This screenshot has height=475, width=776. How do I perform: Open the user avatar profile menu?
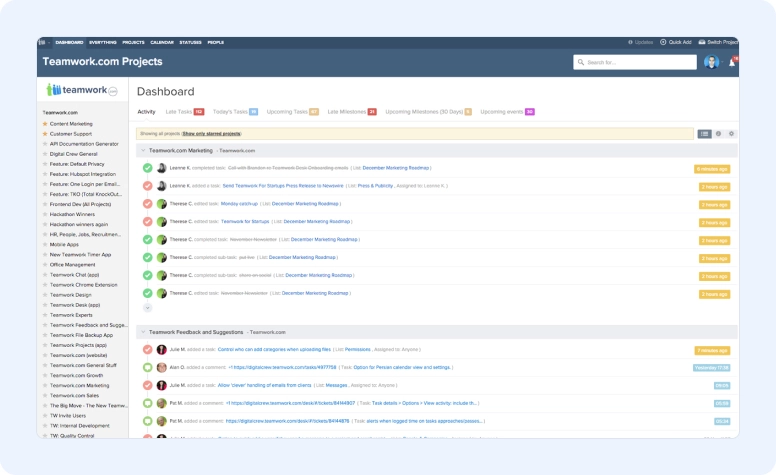(711, 62)
